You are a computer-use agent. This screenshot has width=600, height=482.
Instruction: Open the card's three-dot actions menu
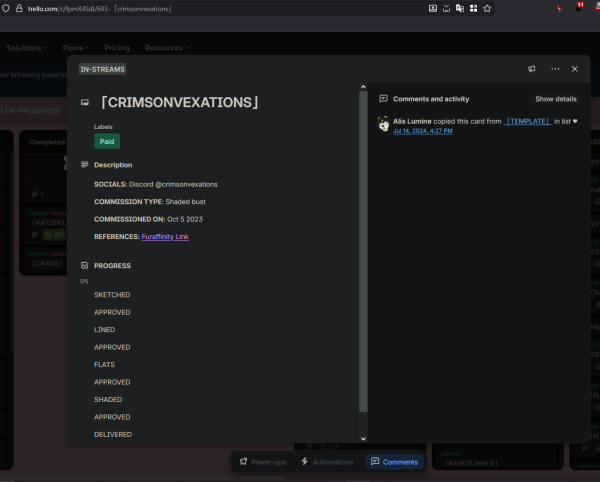pyautogui.click(x=555, y=69)
